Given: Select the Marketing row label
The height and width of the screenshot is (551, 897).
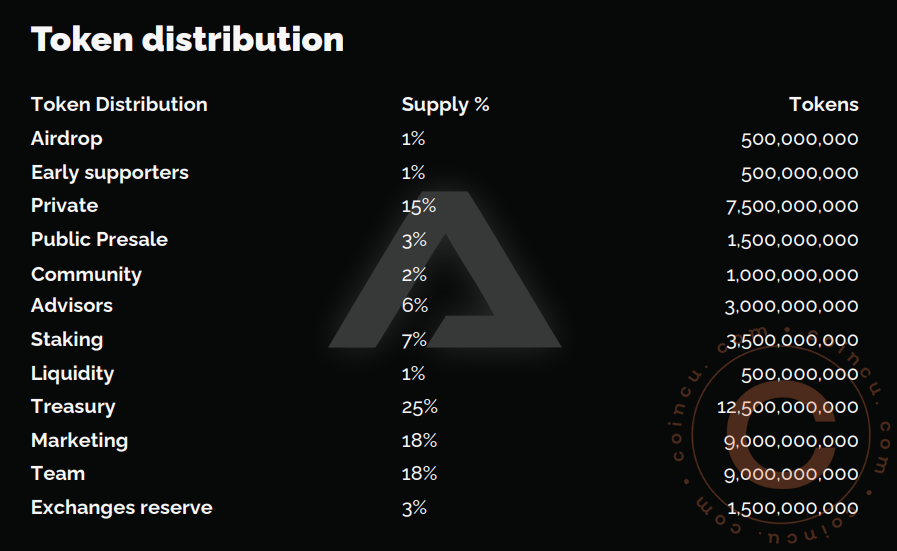Looking at the screenshot, I should coord(79,440).
